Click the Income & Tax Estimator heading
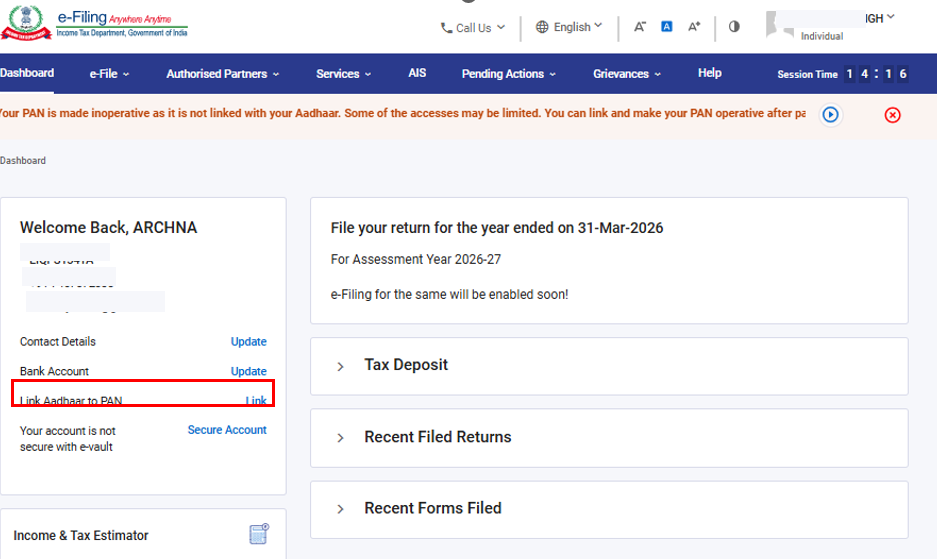Image resolution: width=937 pixels, height=559 pixels. coord(81,536)
